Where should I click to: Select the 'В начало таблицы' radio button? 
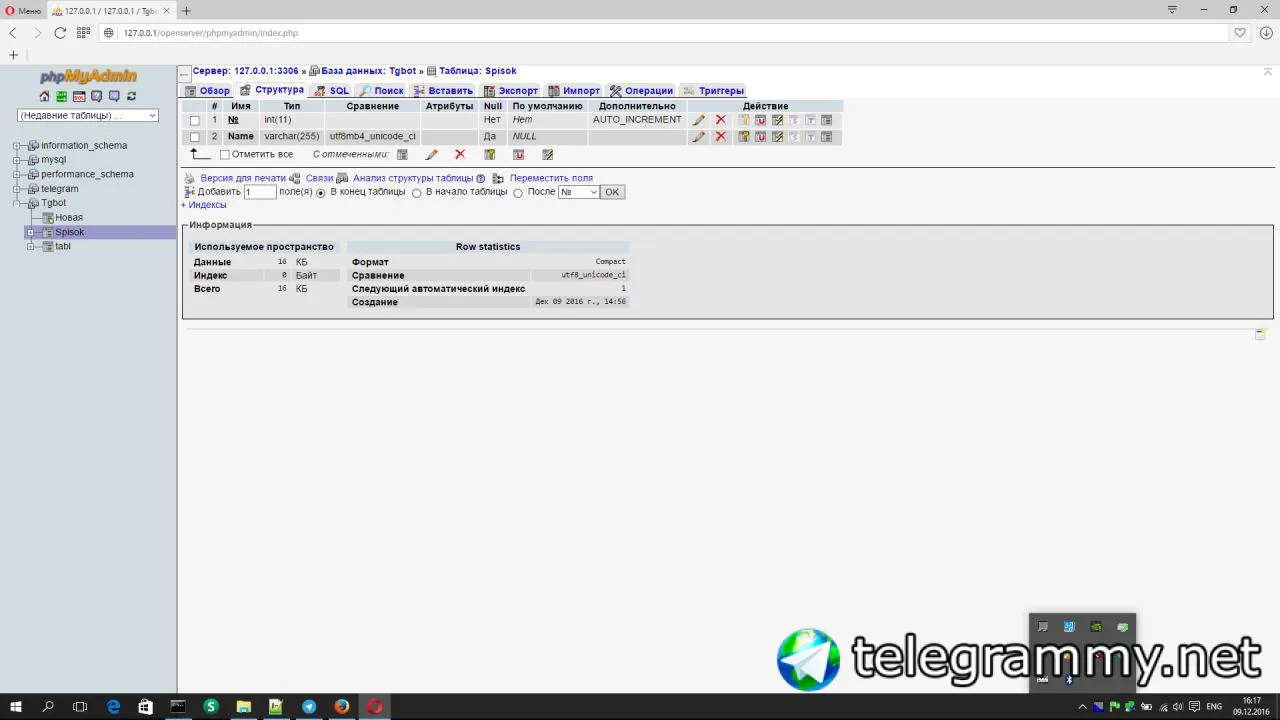coord(416,193)
